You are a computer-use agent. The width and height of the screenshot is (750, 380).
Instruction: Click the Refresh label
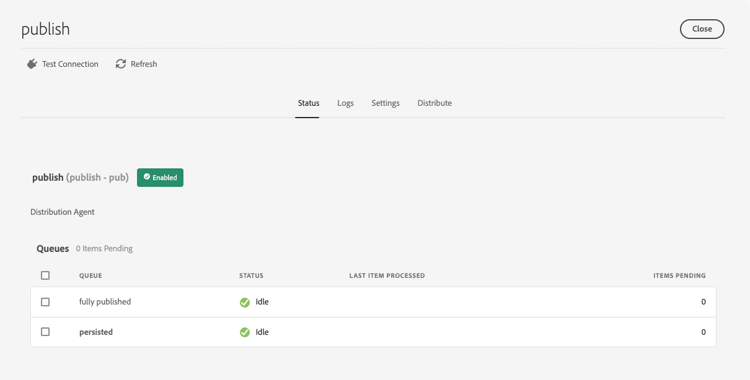point(143,64)
